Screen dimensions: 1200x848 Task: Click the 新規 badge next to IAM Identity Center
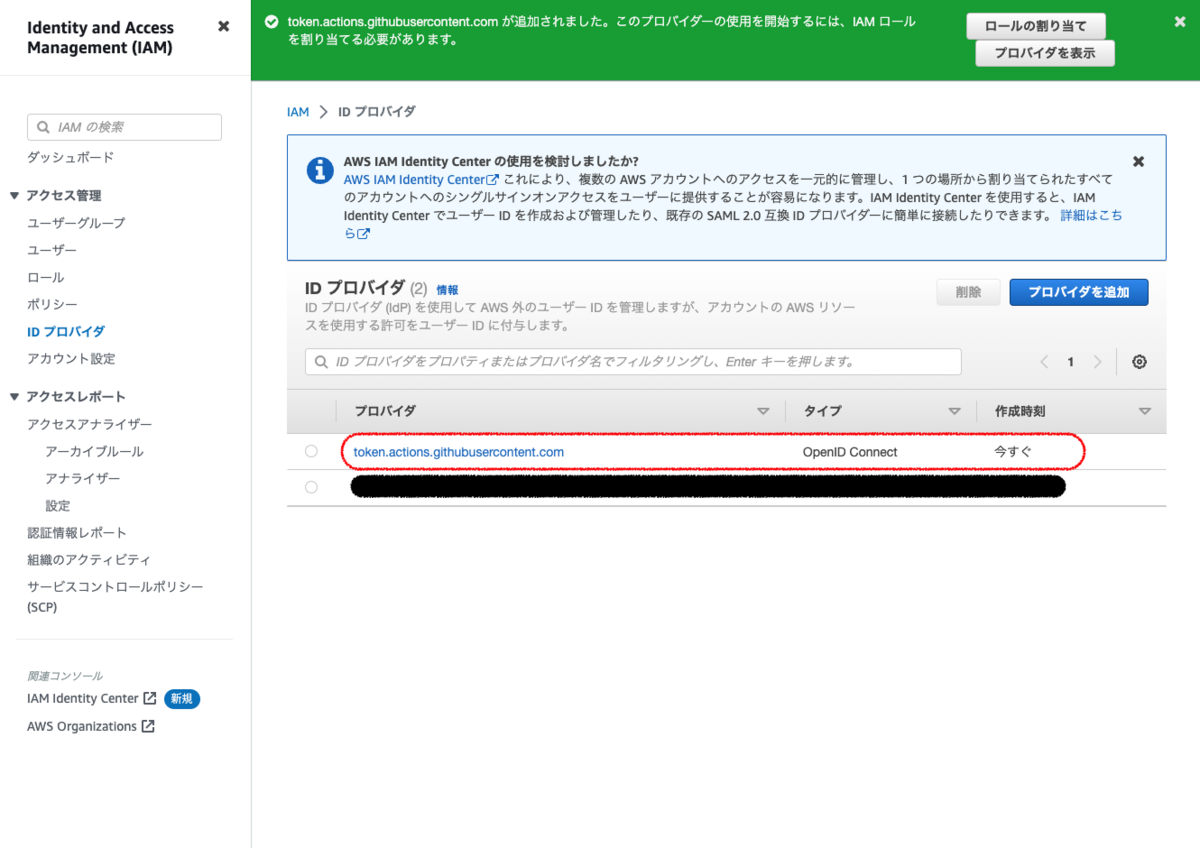tap(181, 698)
